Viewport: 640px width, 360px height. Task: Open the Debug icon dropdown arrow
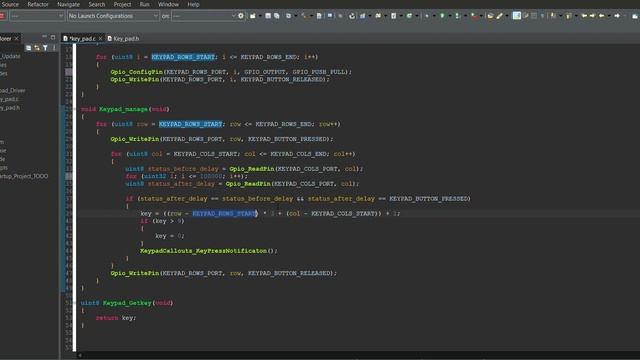coord(434,16)
